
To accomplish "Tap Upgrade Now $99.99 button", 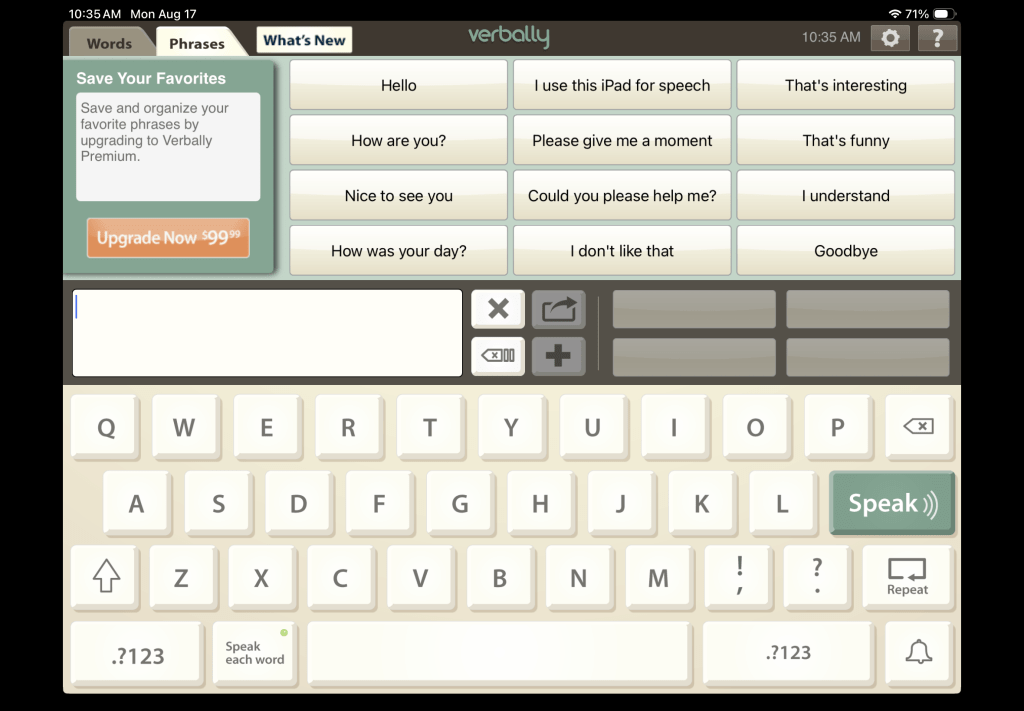I will [x=168, y=238].
